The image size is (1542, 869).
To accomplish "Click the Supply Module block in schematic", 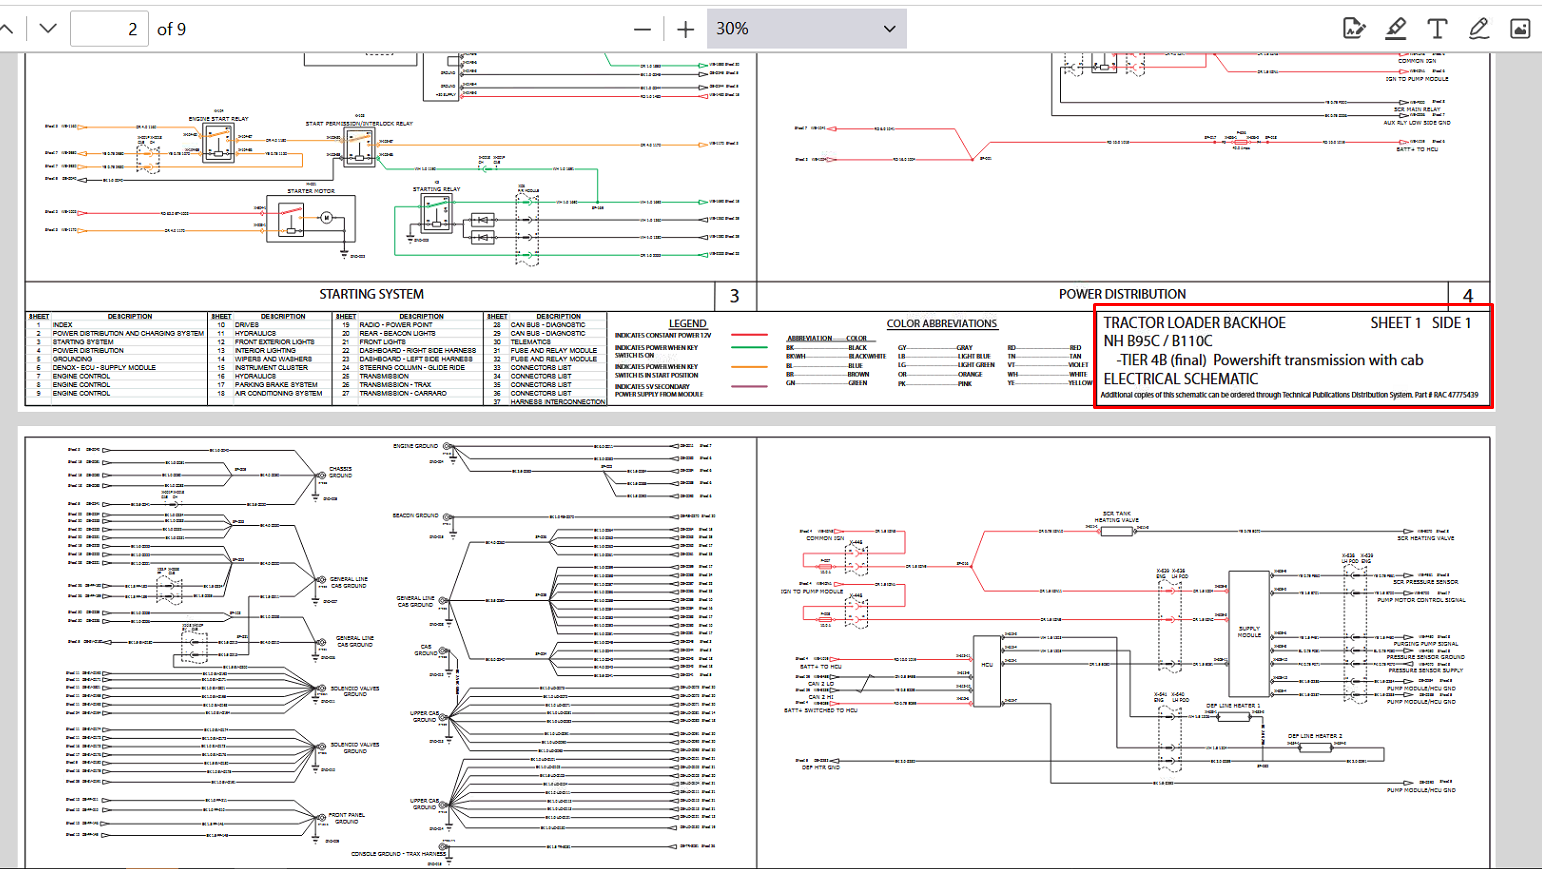I will tap(1249, 633).
